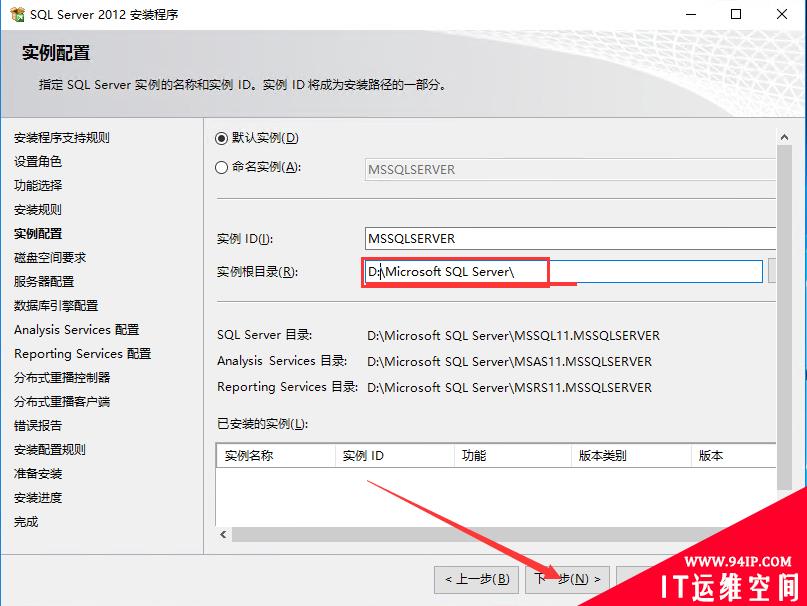This screenshot has width=807, height=606.
Task: Minimize the SQL Server 2012 setup window
Action: pyautogui.click(x=691, y=14)
